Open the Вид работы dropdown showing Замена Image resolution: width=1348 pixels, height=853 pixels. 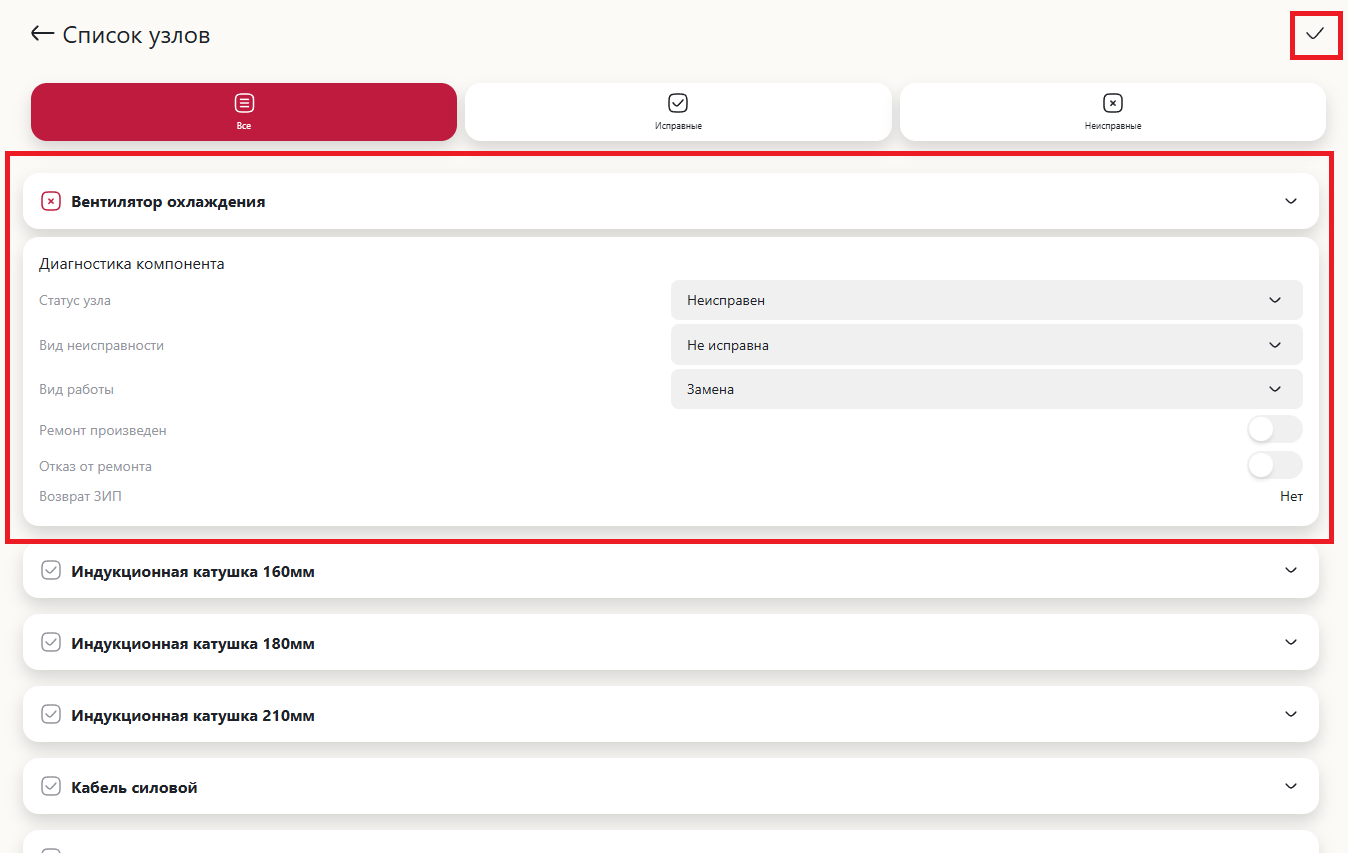(986, 389)
